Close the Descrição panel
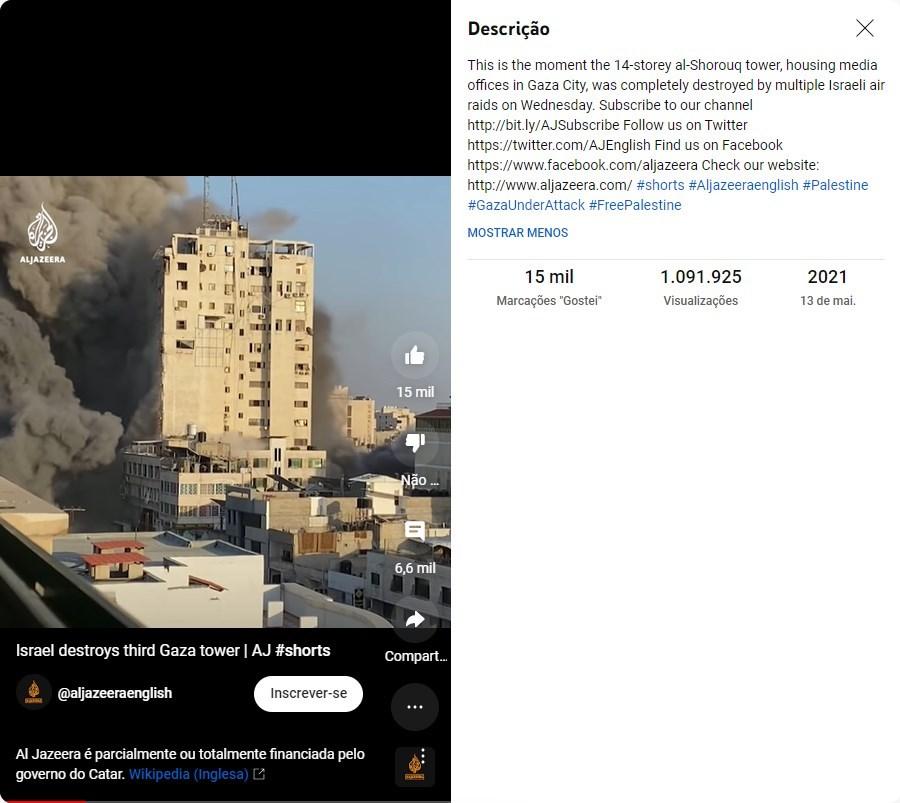The image size is (900, 803). (864, 28)
